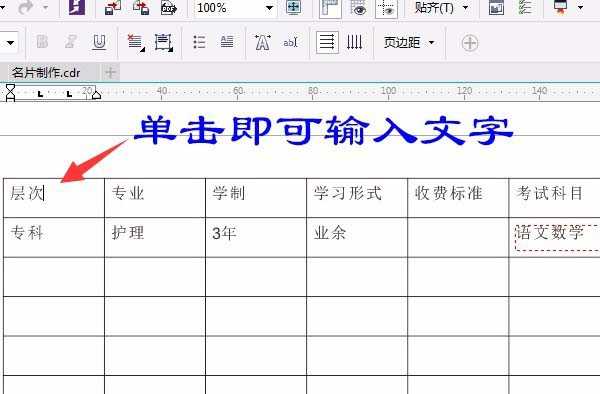Open the zoom level dropdown arrow
The image size is (600, 394).
tap(269, 8)
